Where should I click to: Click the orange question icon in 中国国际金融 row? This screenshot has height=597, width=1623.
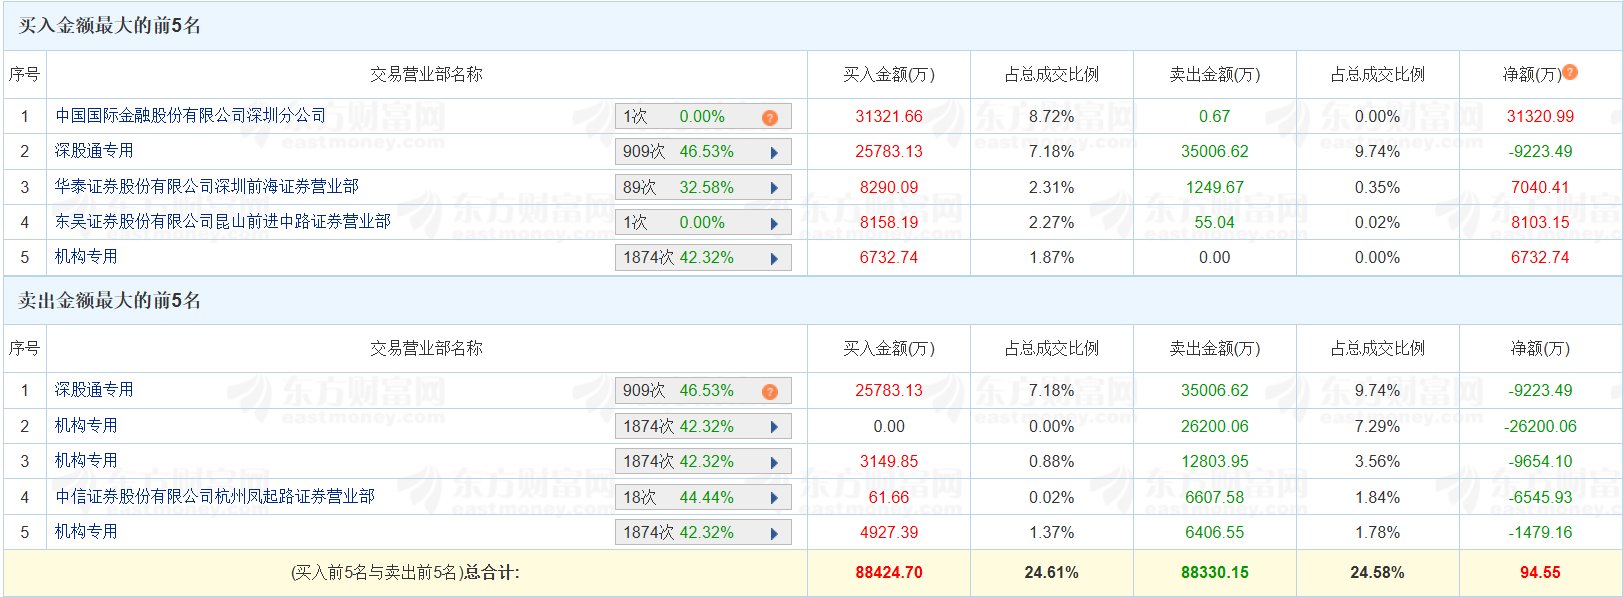769,117
